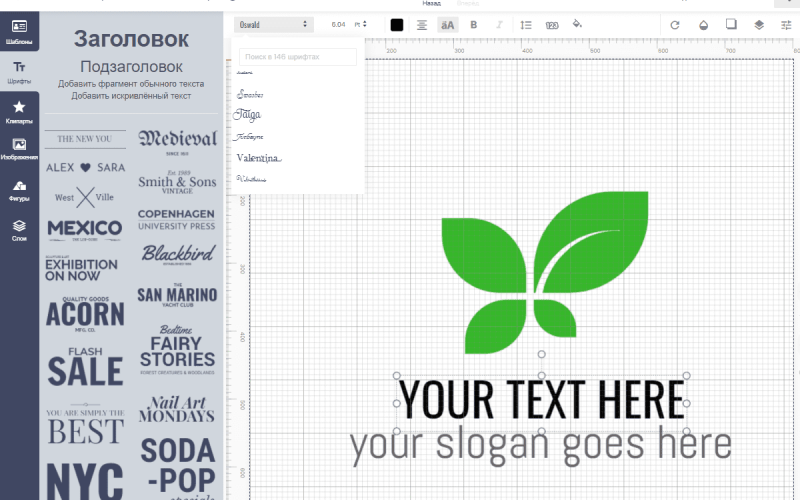Open the adjustment sliders icon
This screenshot has height=500, width=800.
click(786, 25)
